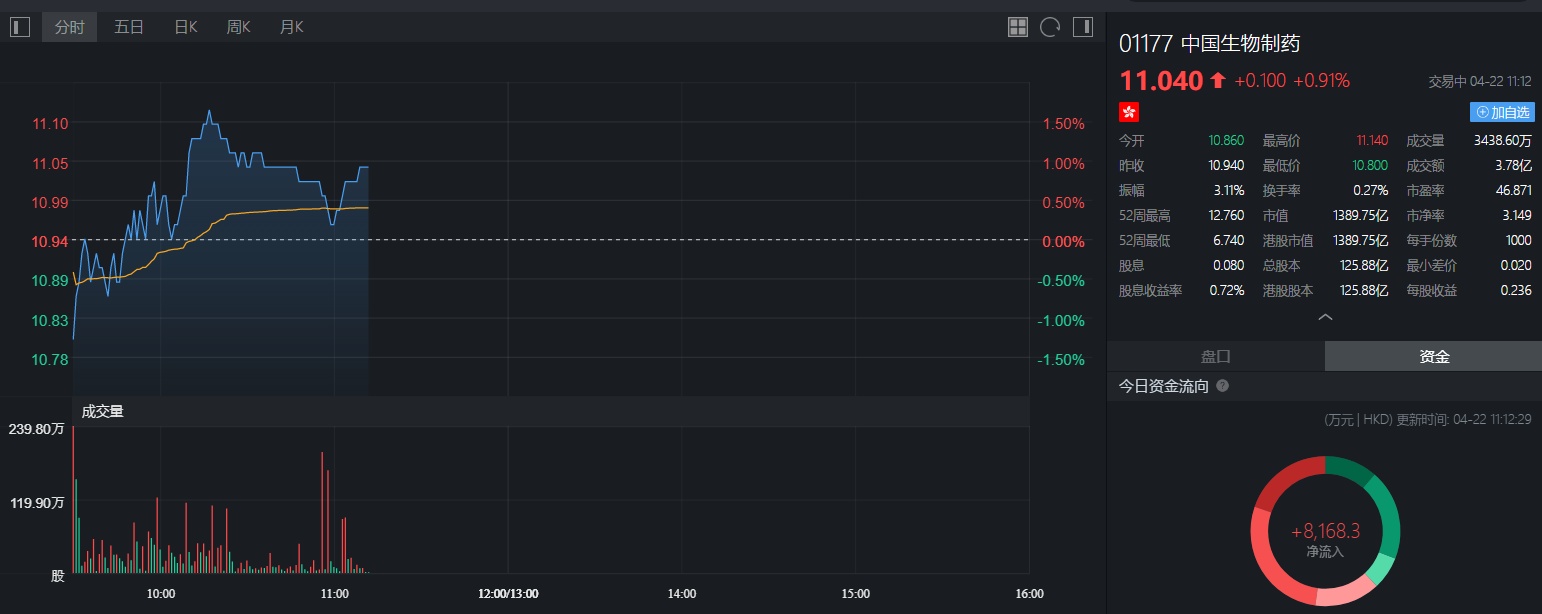Click the 股息 value 0.080

(1228, 266)
